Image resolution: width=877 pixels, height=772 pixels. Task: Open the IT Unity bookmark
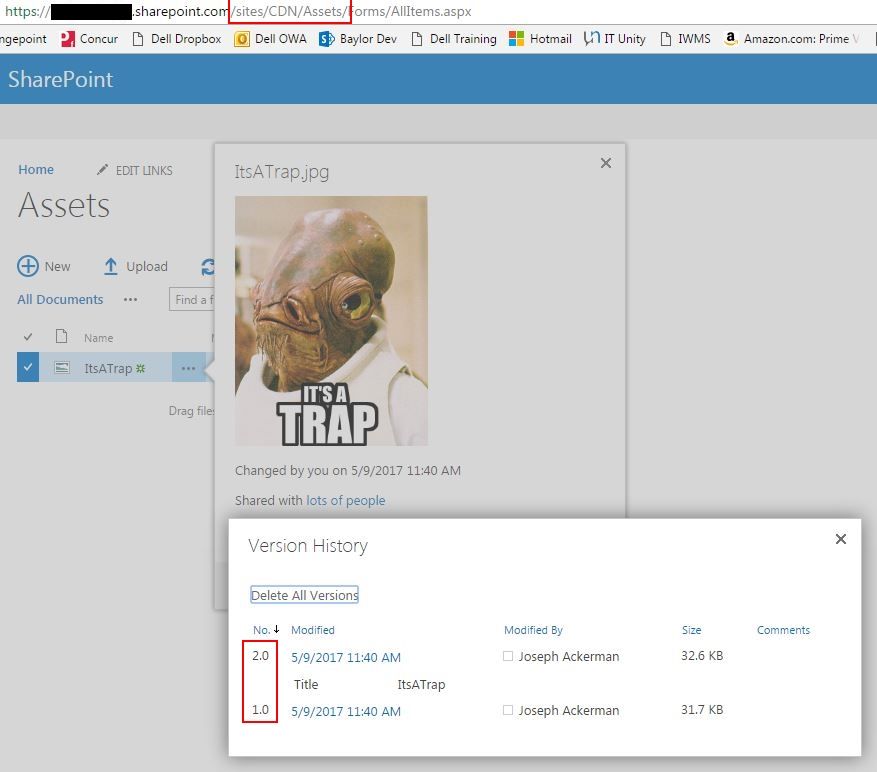(x=614, y=39)
